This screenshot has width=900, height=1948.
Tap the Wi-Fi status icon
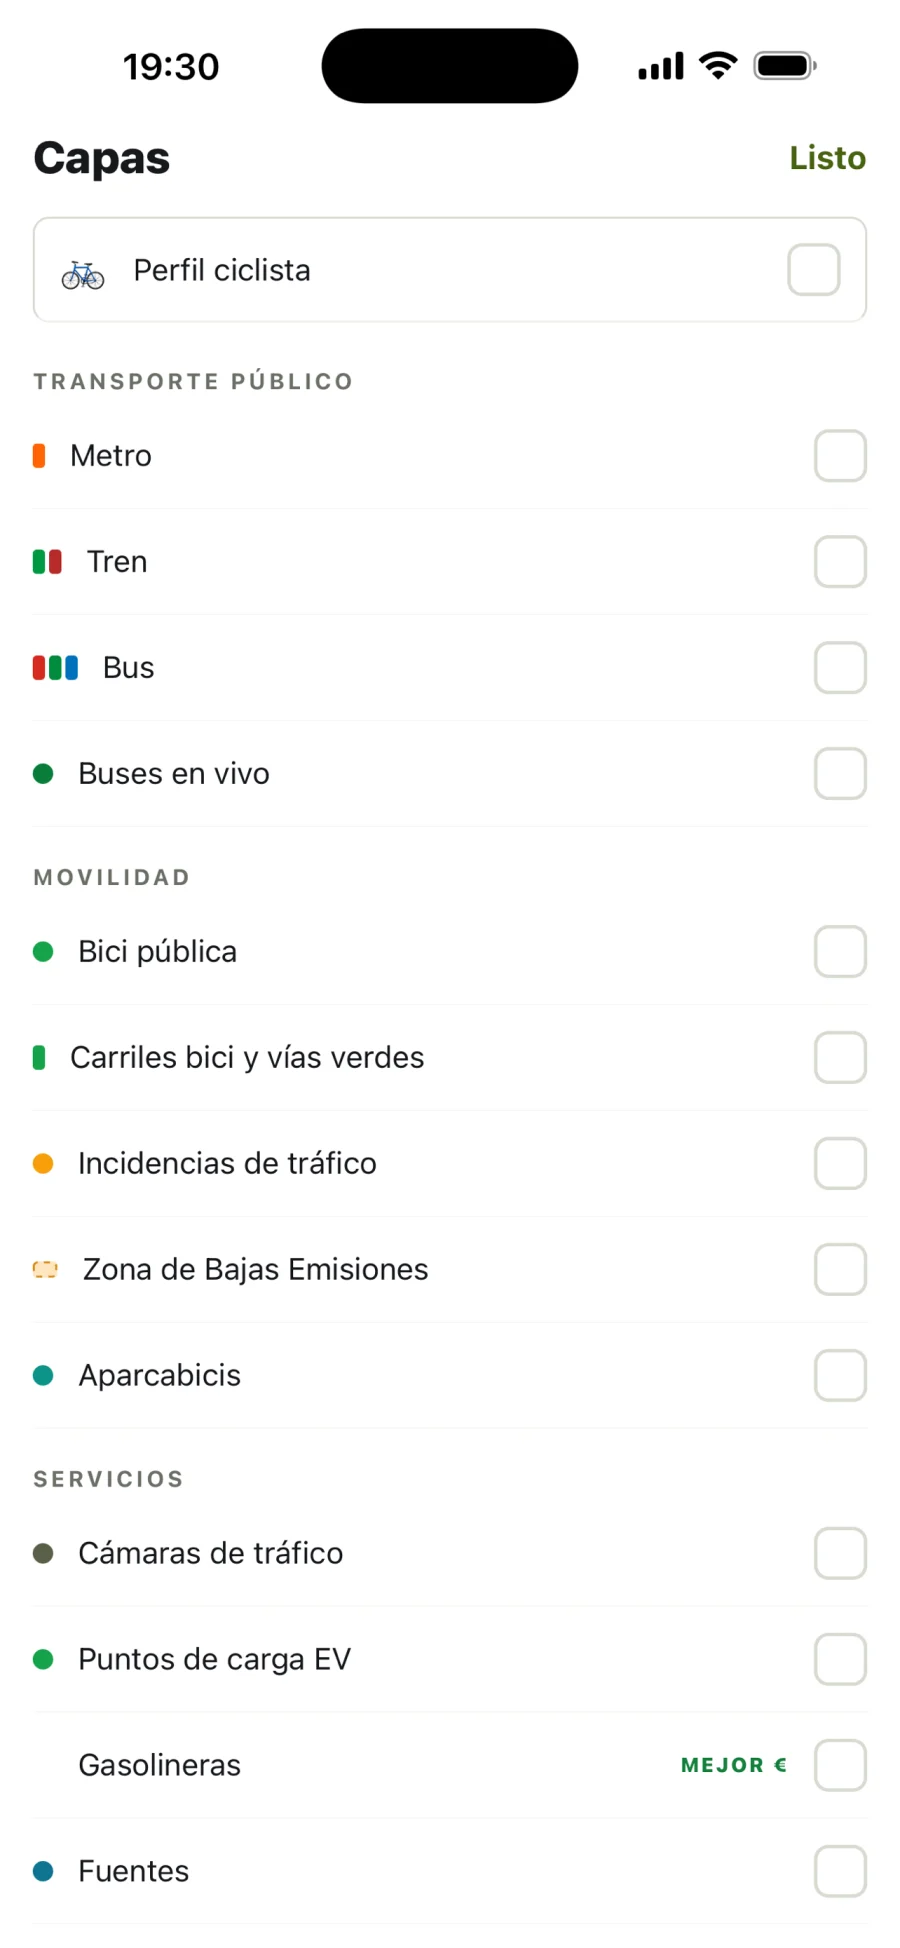(x=718, y=66)
